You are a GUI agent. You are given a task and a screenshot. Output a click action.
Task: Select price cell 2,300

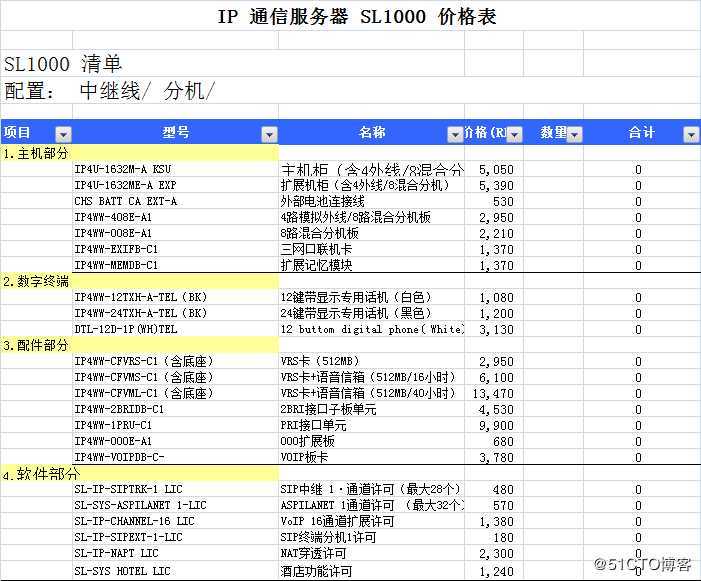coord(494,553)
